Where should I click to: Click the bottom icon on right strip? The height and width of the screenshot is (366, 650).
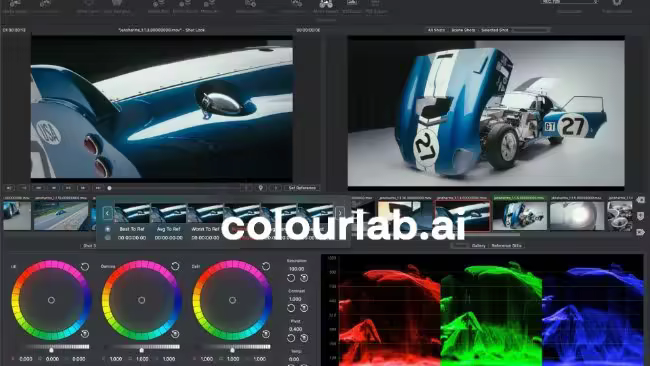click(640, 232)
